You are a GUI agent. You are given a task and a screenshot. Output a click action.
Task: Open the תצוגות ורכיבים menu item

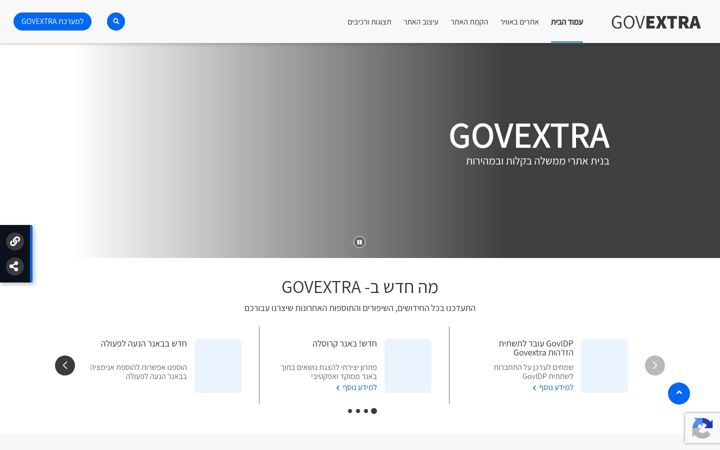click(x=369, y=22)
